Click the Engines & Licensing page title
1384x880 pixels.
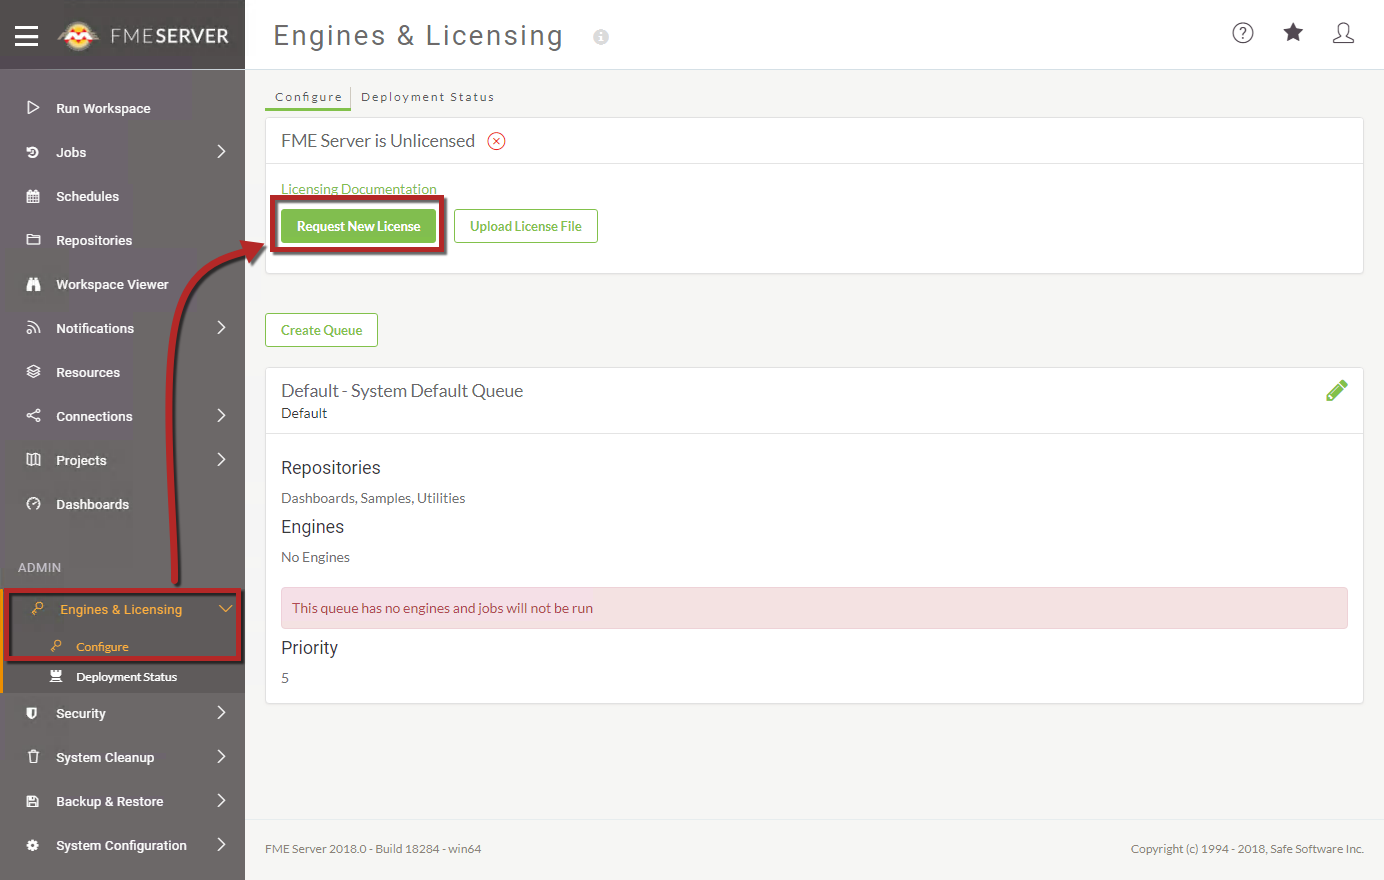click(x=418, y=36)
